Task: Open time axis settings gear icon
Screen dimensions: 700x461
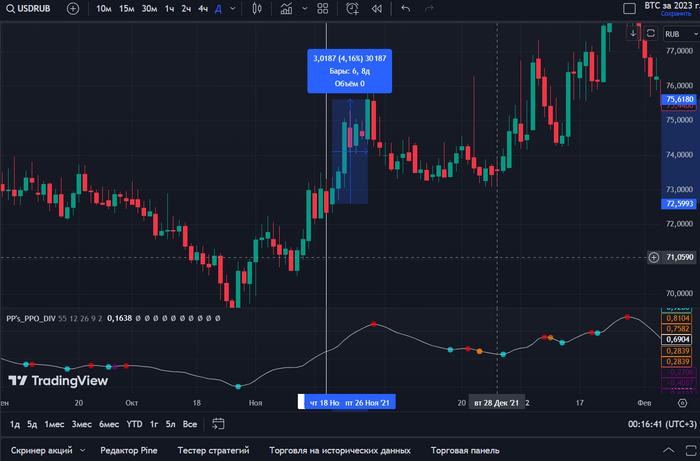Action: tap(682, 403)
